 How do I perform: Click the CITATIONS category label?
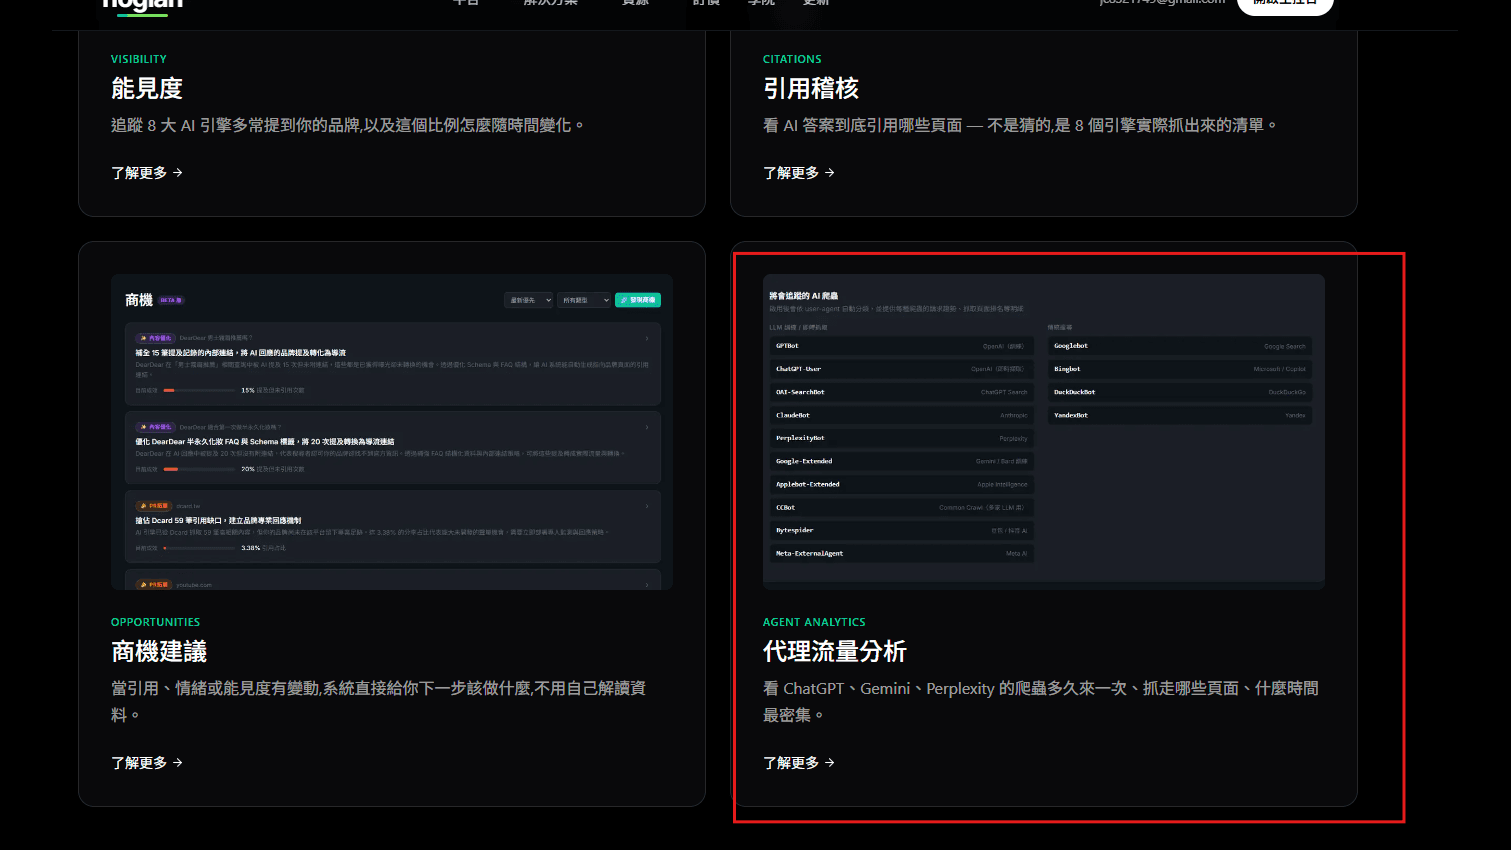792,59
